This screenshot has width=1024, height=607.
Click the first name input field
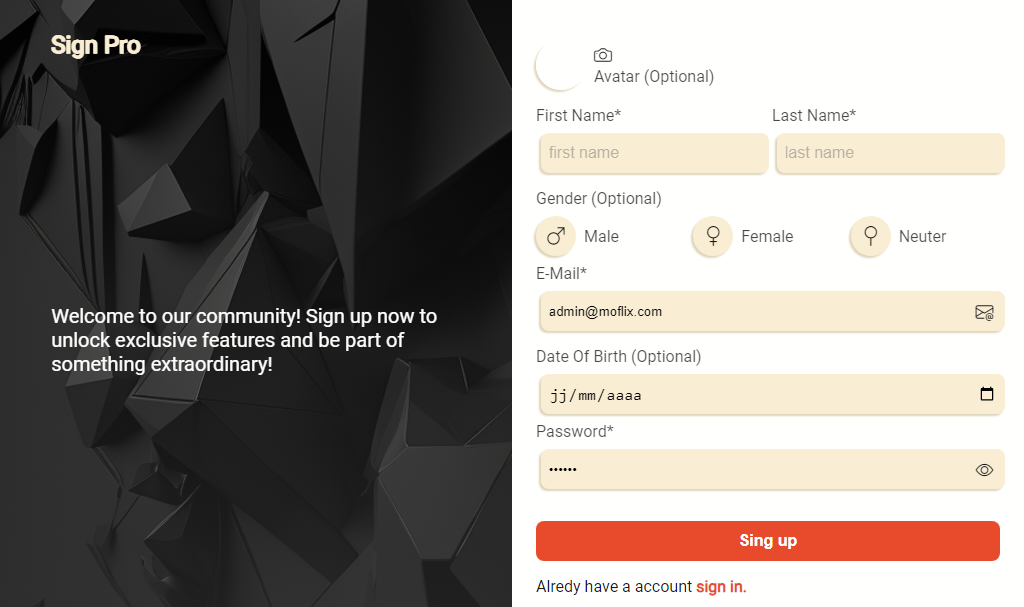(652, 153)
